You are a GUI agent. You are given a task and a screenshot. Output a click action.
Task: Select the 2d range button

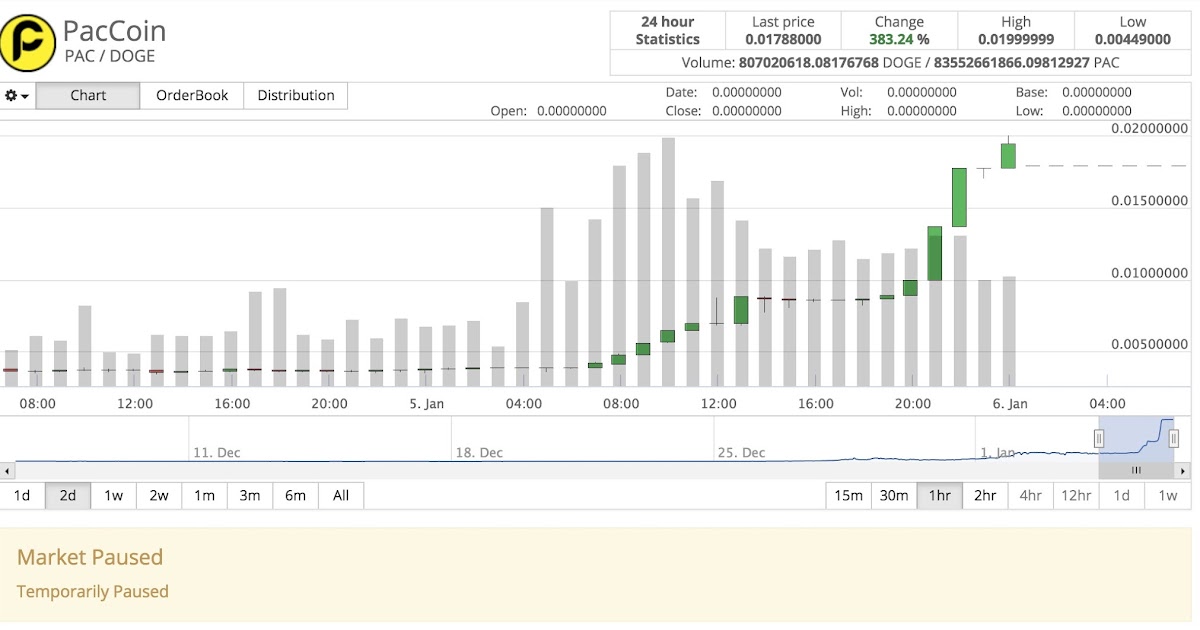pos(67,495)
